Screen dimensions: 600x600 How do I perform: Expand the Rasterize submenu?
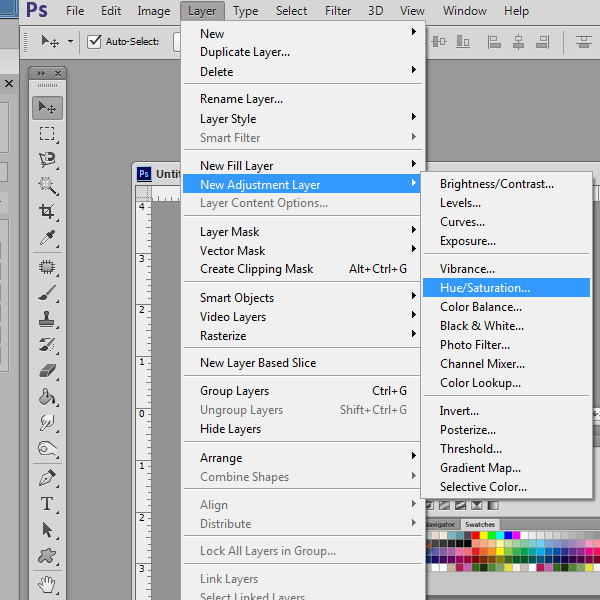[414, 334]
